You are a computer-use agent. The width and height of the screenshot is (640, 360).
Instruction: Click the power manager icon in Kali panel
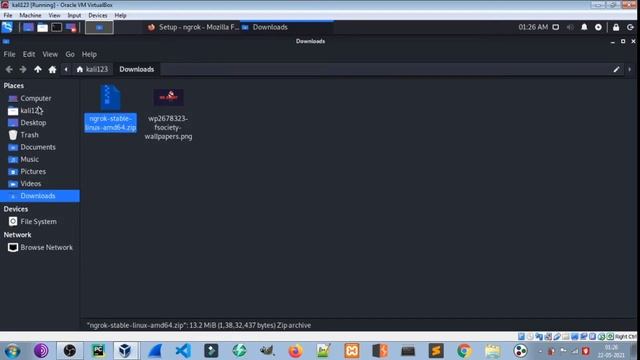pyautogui.click(x=598, y=27)
